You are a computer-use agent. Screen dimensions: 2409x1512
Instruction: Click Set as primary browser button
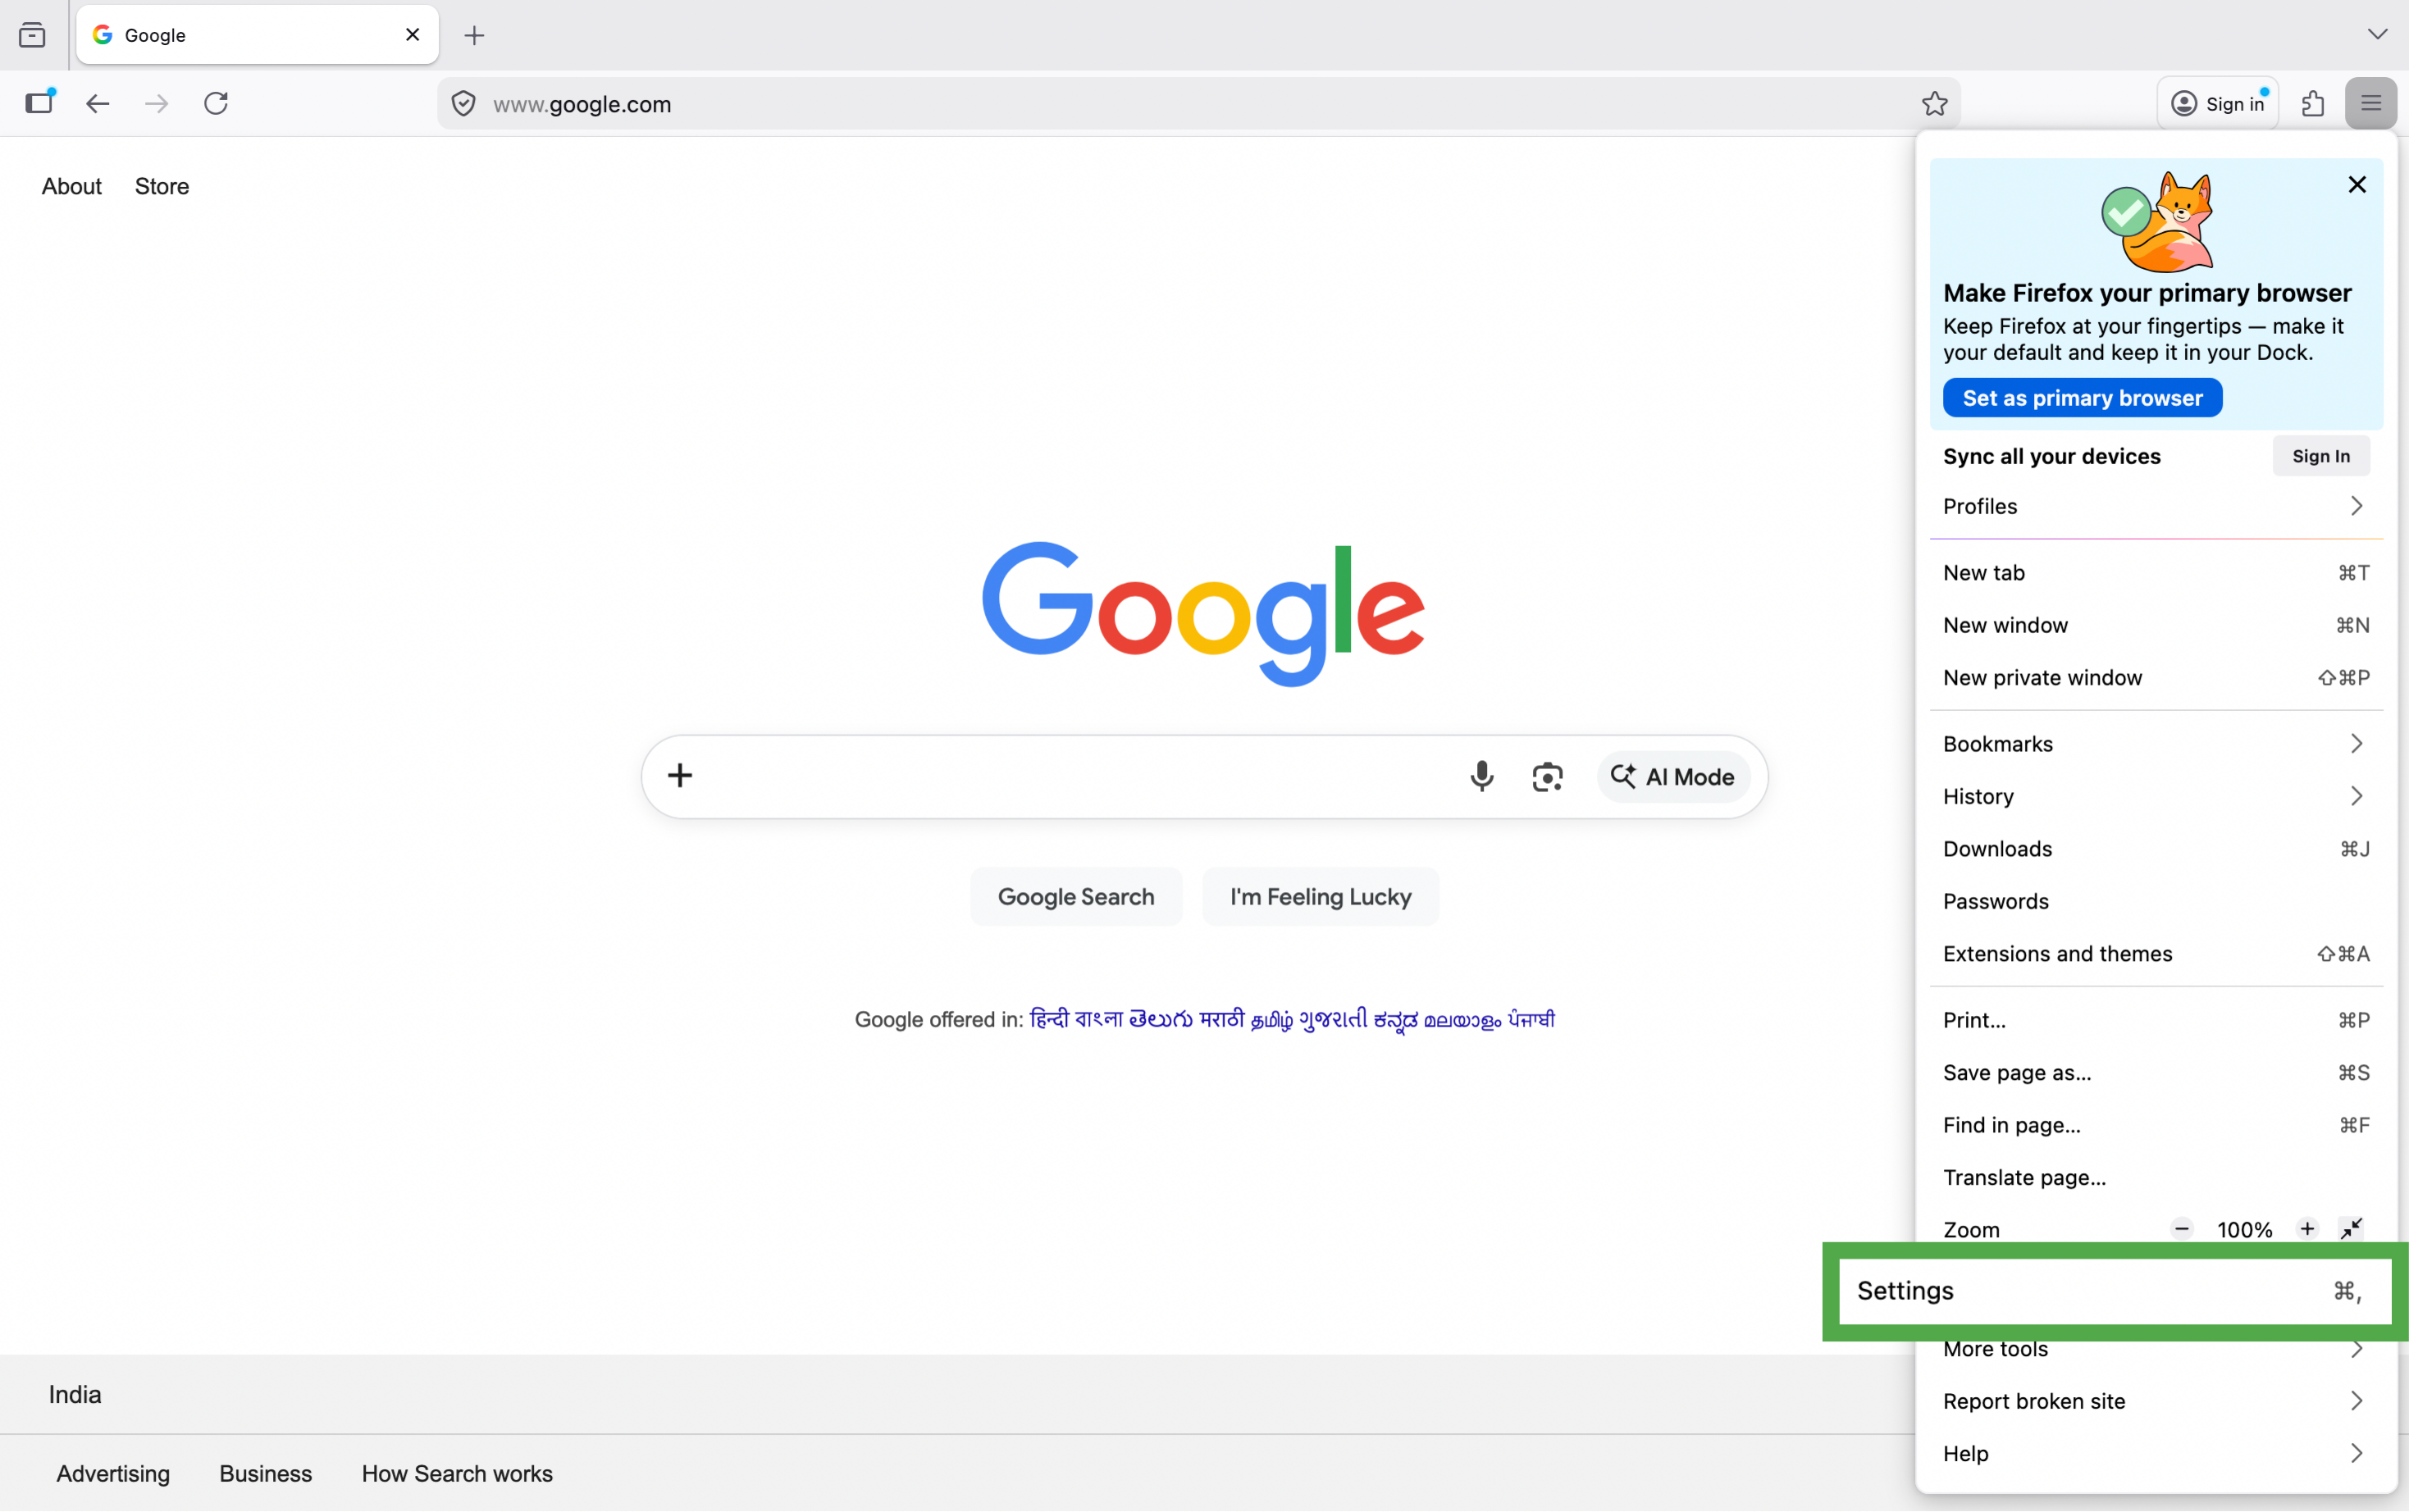coord(2082,398)
